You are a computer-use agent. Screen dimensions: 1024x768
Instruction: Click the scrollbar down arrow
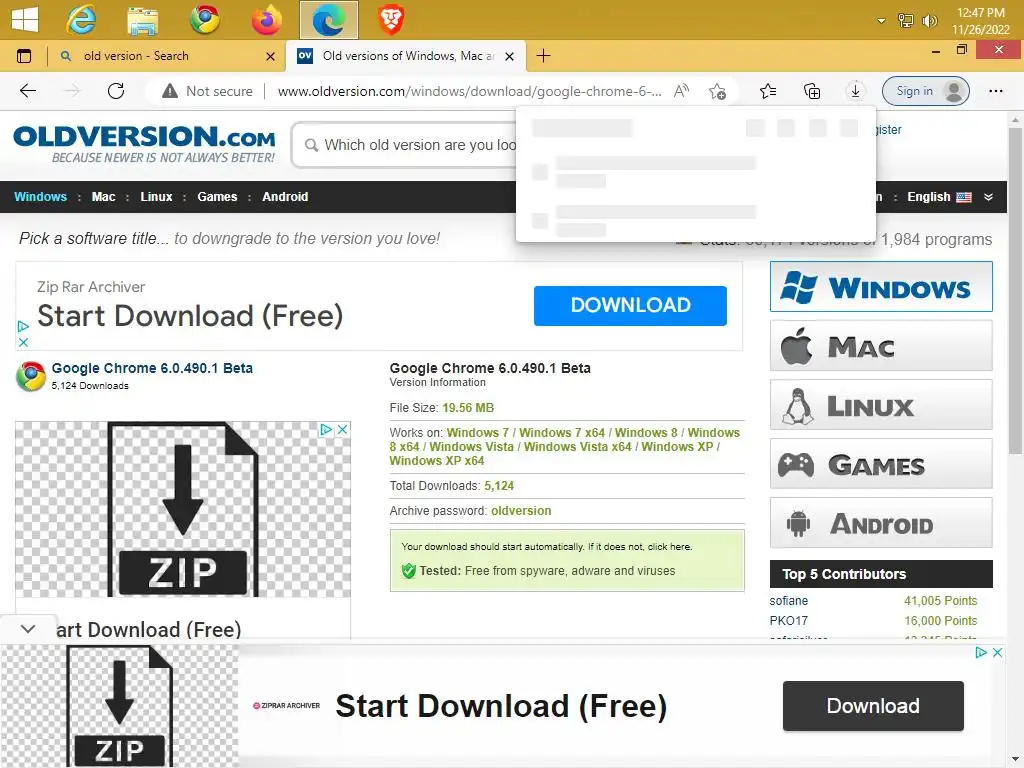(x=1016, y=760)
